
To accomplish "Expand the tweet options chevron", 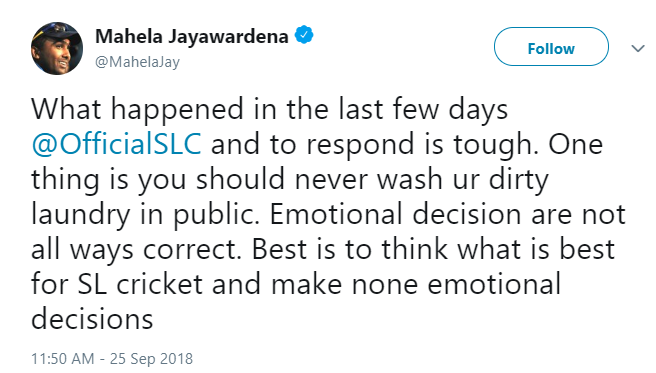I will [x=638, y=49].
